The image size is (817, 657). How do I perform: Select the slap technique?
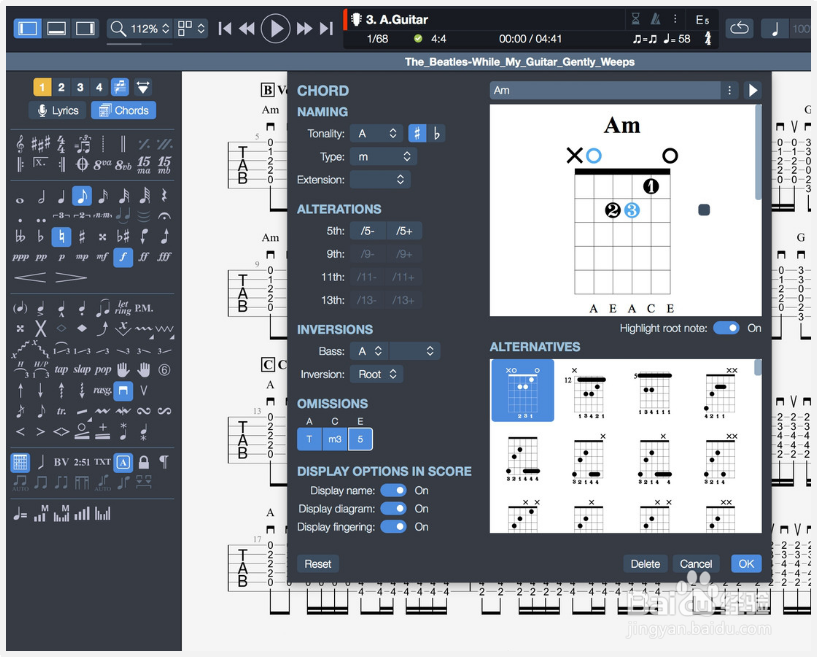[x=82, y=369]
